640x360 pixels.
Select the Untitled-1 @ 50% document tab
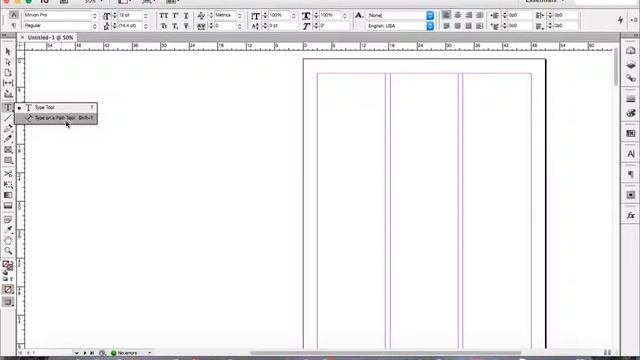point(51,37)
